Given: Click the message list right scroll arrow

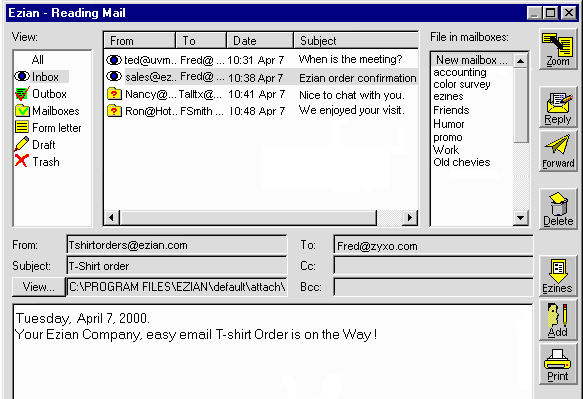Looking at the screenshot, I should [410, 217].
